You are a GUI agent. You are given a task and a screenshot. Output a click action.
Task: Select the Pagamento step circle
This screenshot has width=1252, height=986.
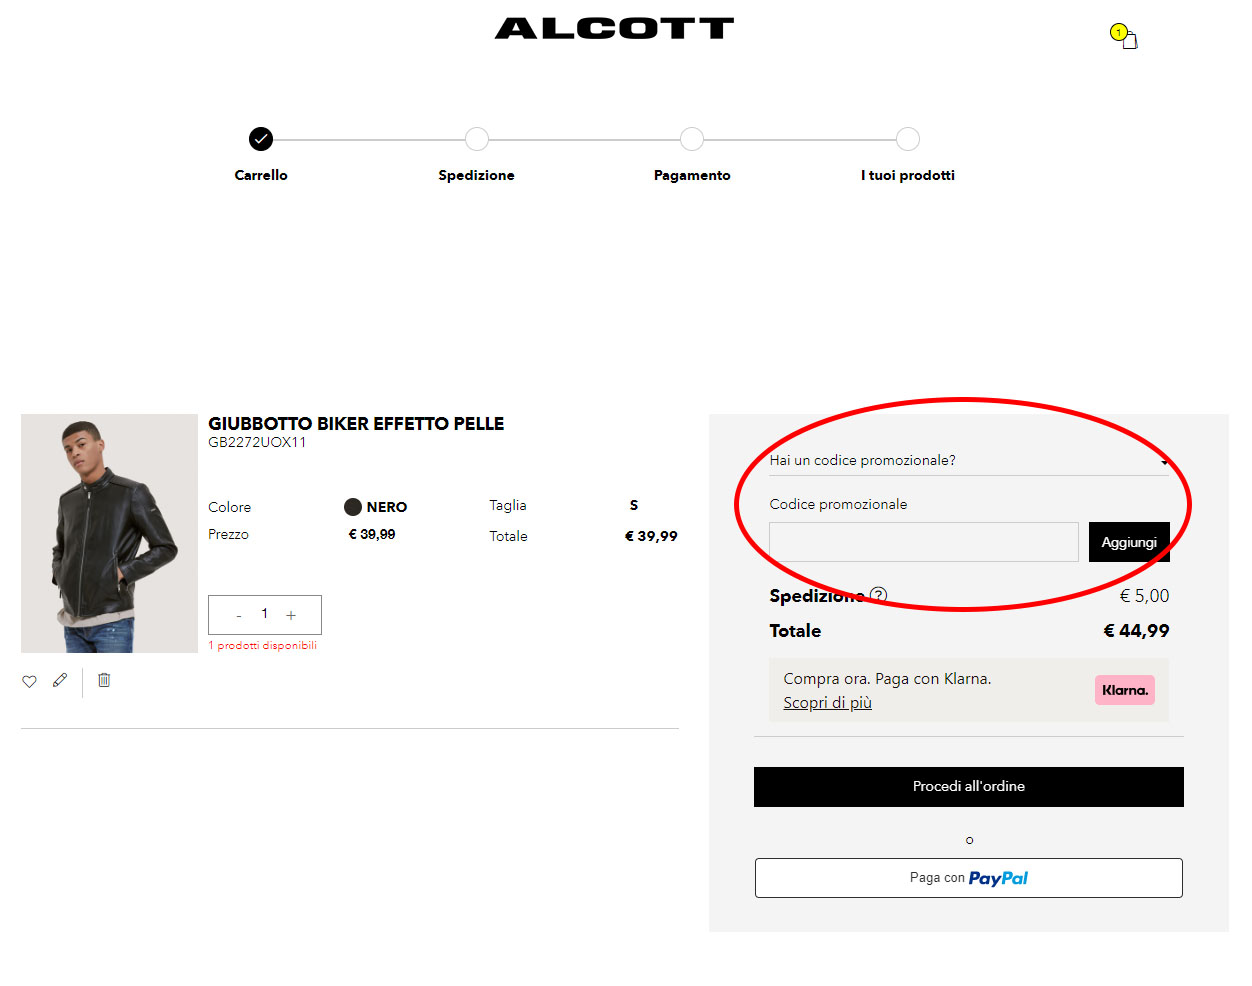point(692,139)
